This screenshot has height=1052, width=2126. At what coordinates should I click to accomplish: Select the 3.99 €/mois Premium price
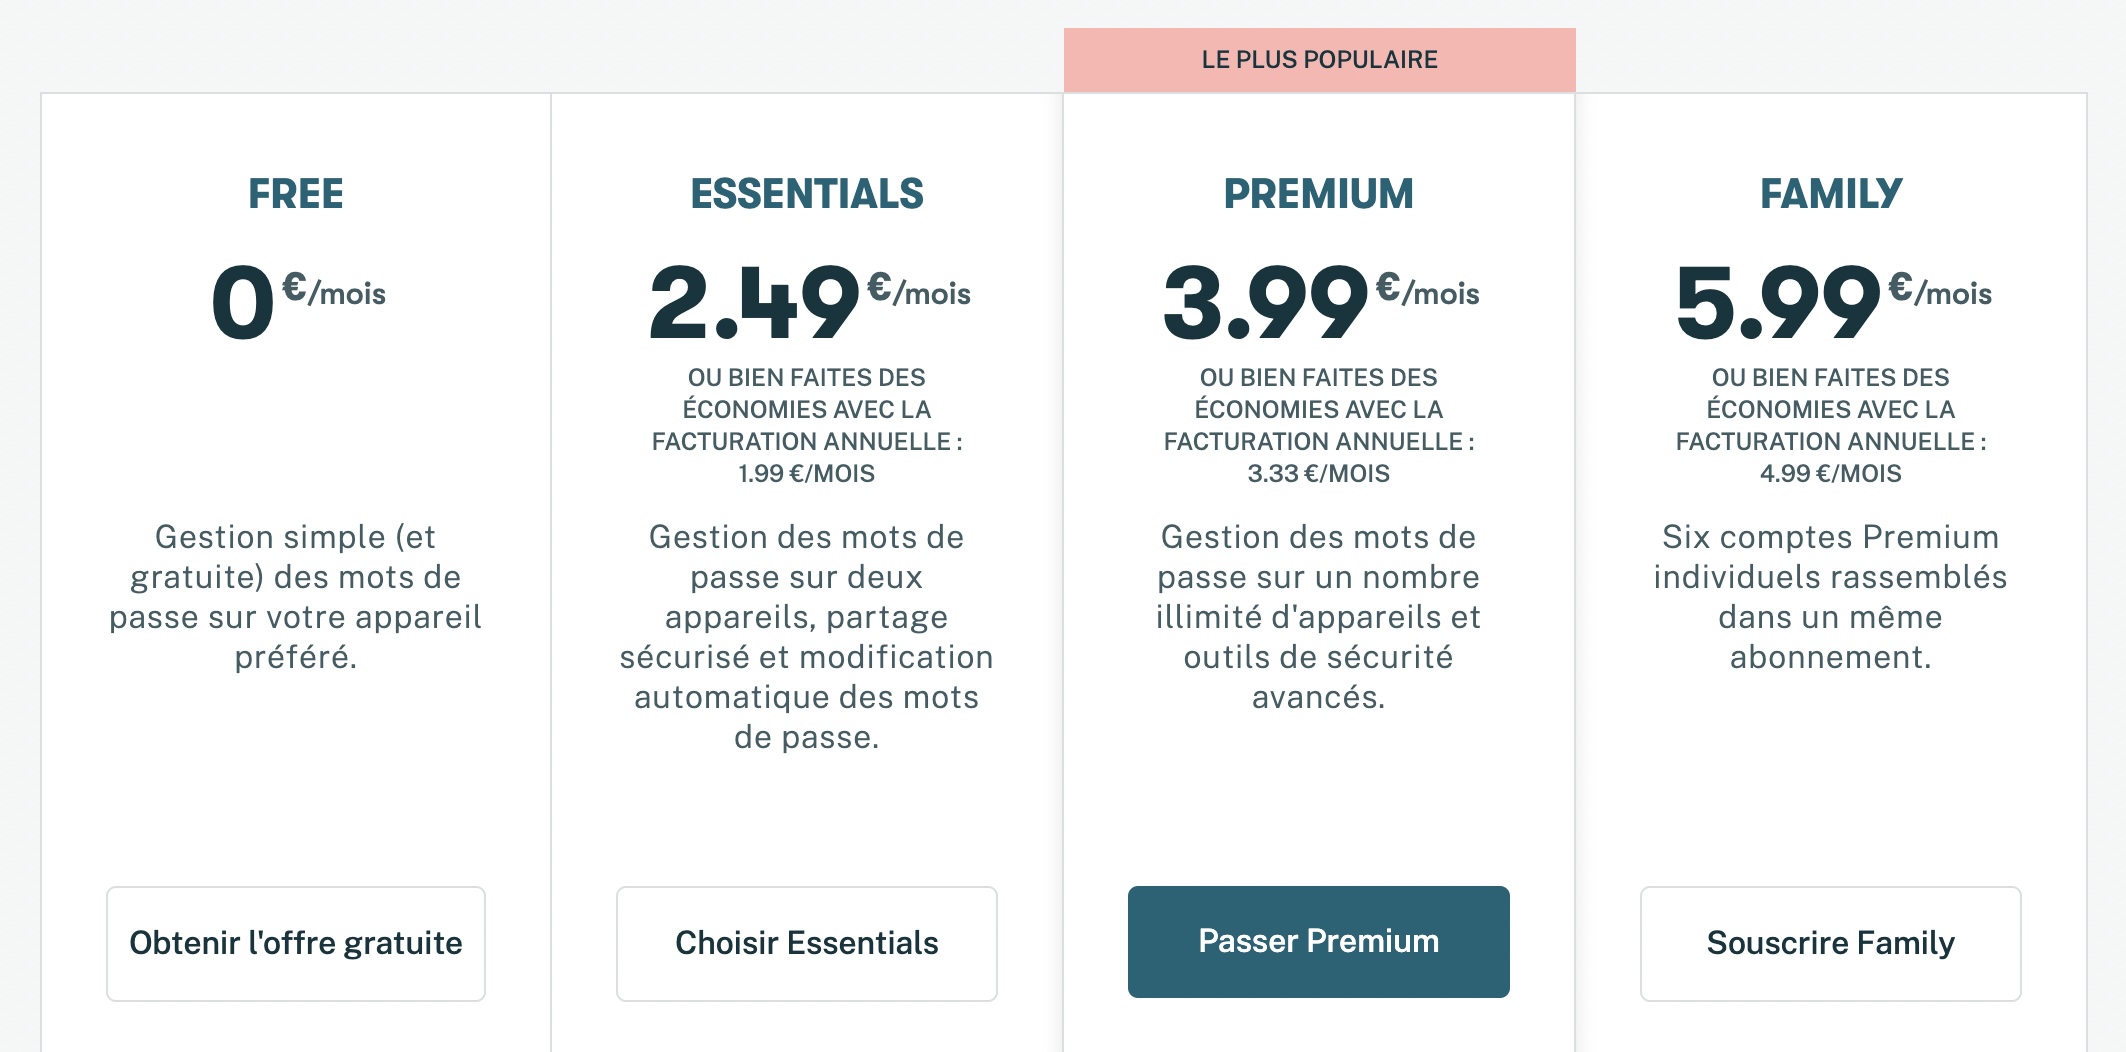1318,301
